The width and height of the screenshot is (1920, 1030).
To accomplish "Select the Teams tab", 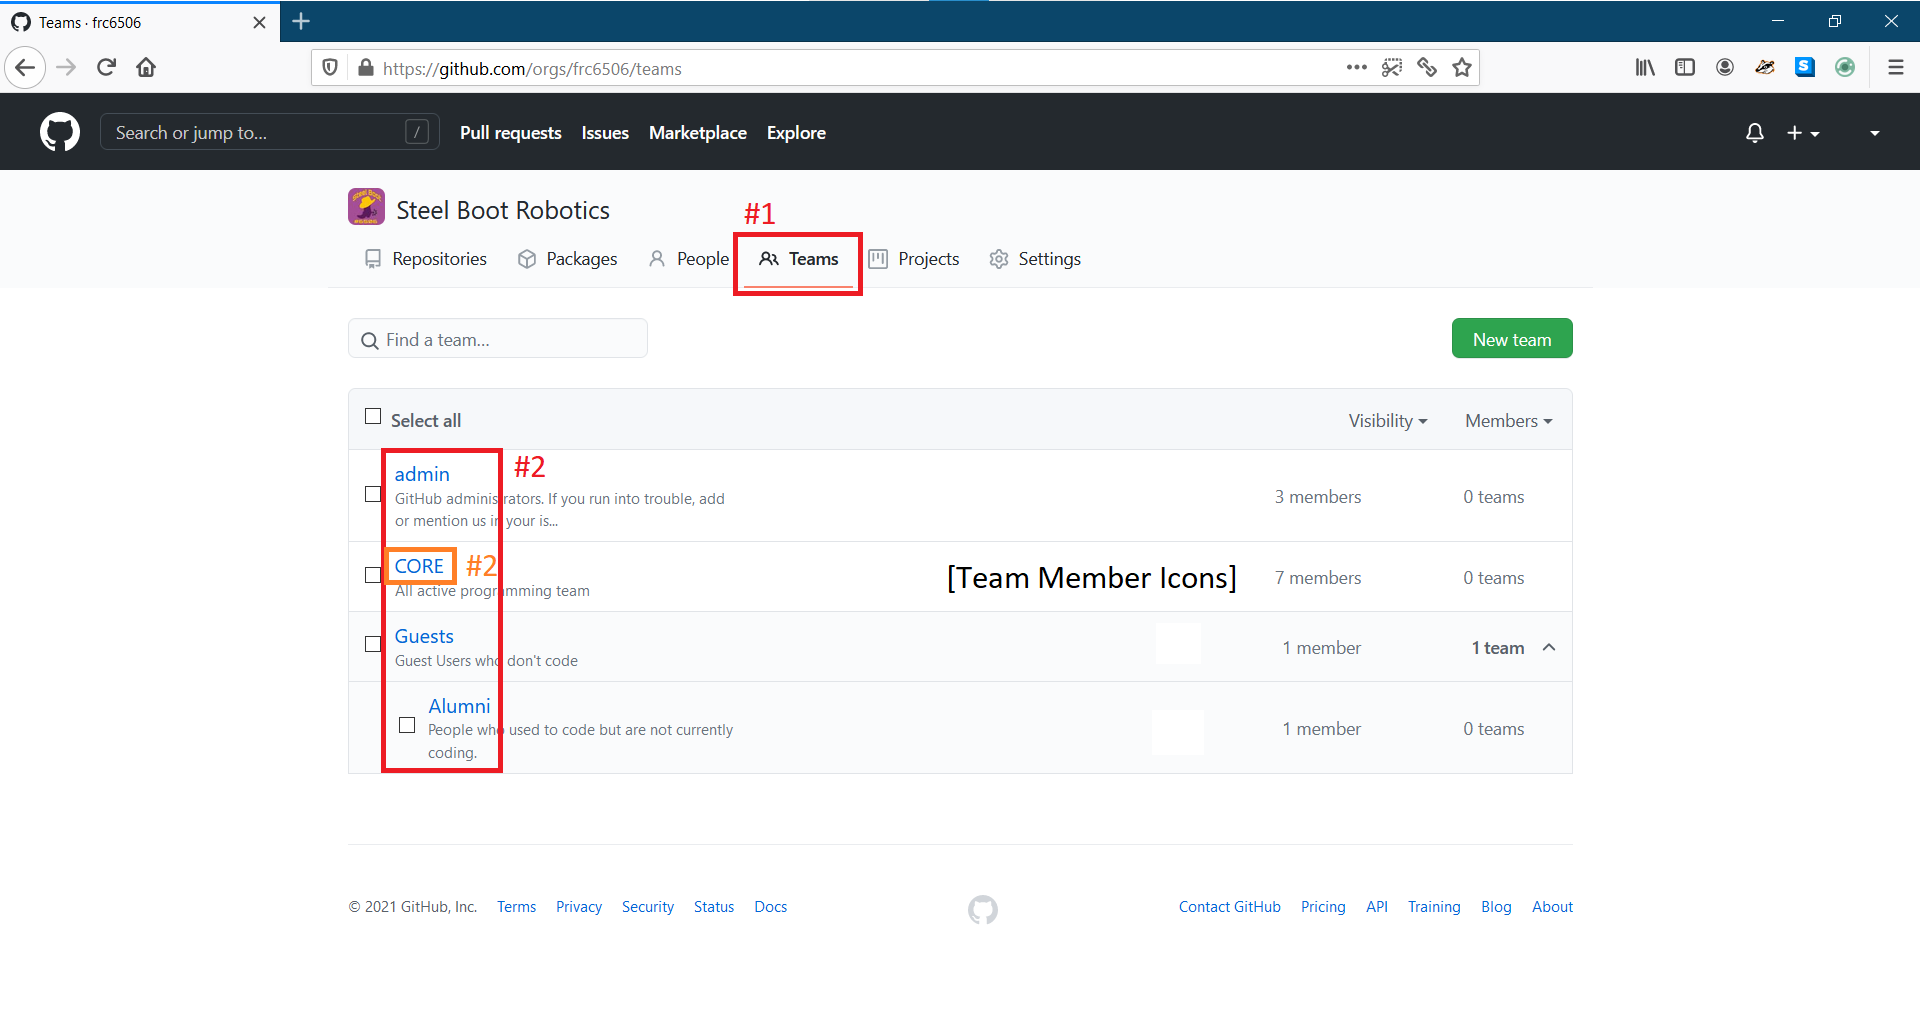I will pos(798,259).
